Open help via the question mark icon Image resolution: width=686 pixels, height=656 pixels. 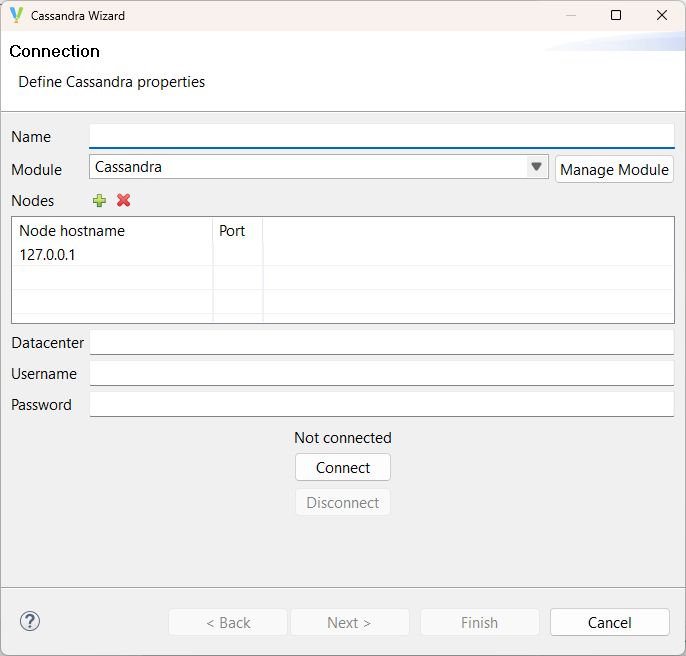[30, 621]
